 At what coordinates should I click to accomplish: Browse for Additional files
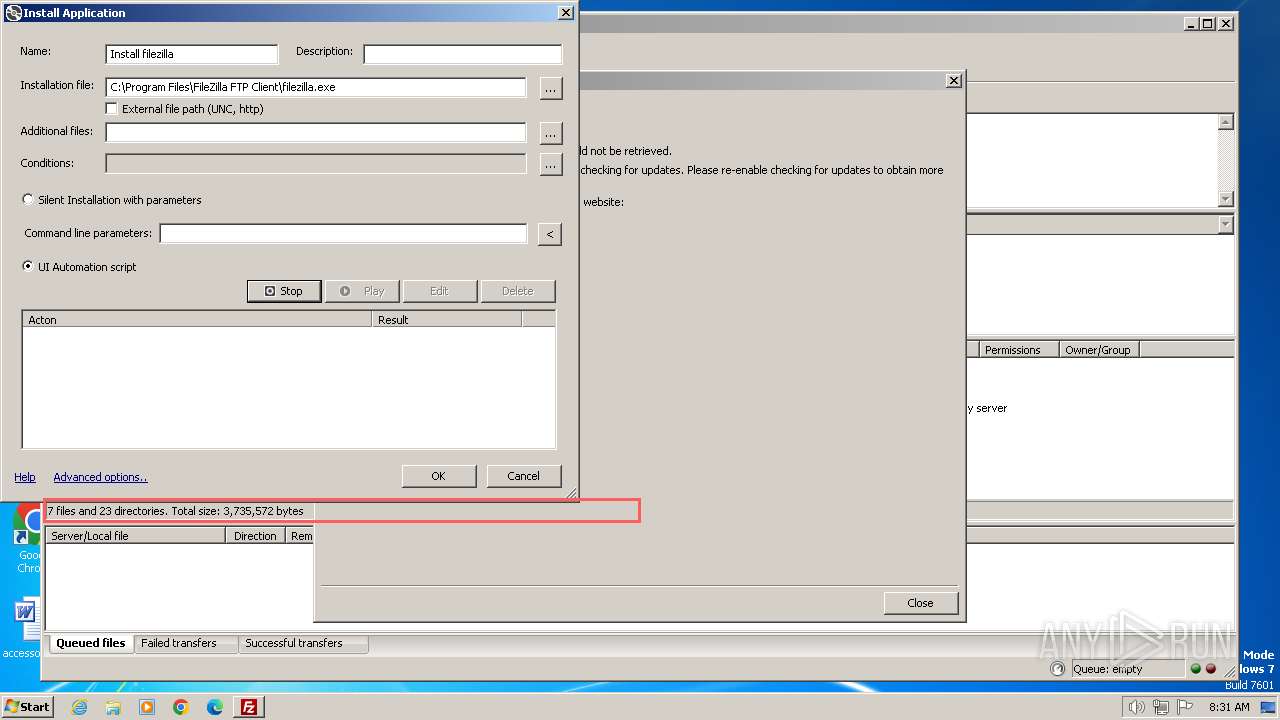(550, 132)
